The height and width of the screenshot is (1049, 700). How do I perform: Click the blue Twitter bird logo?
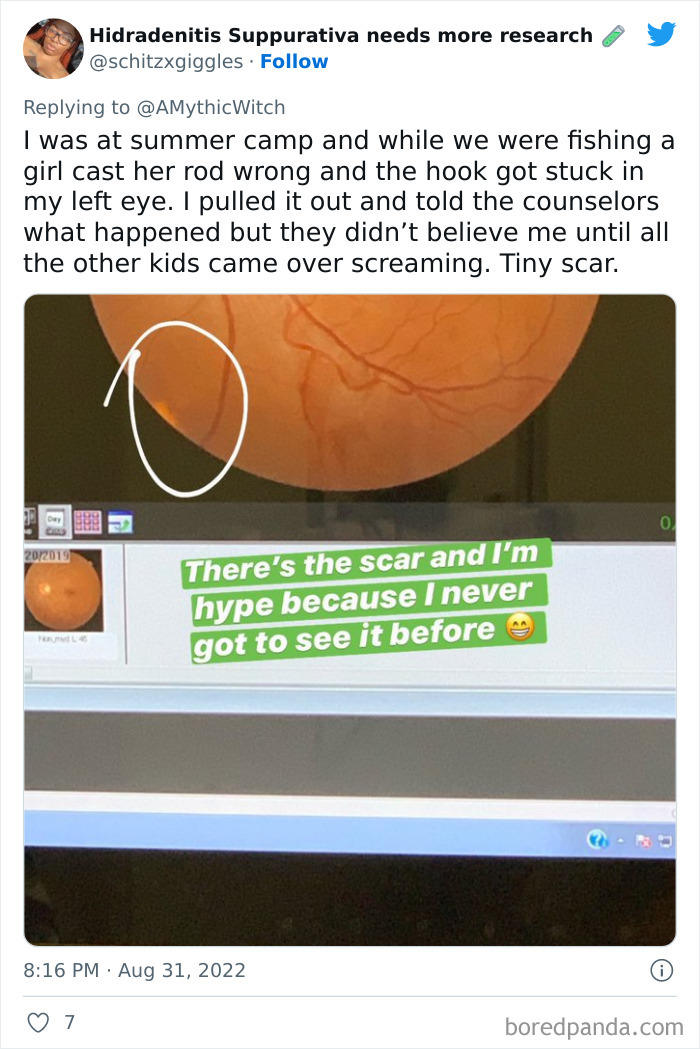661,33
